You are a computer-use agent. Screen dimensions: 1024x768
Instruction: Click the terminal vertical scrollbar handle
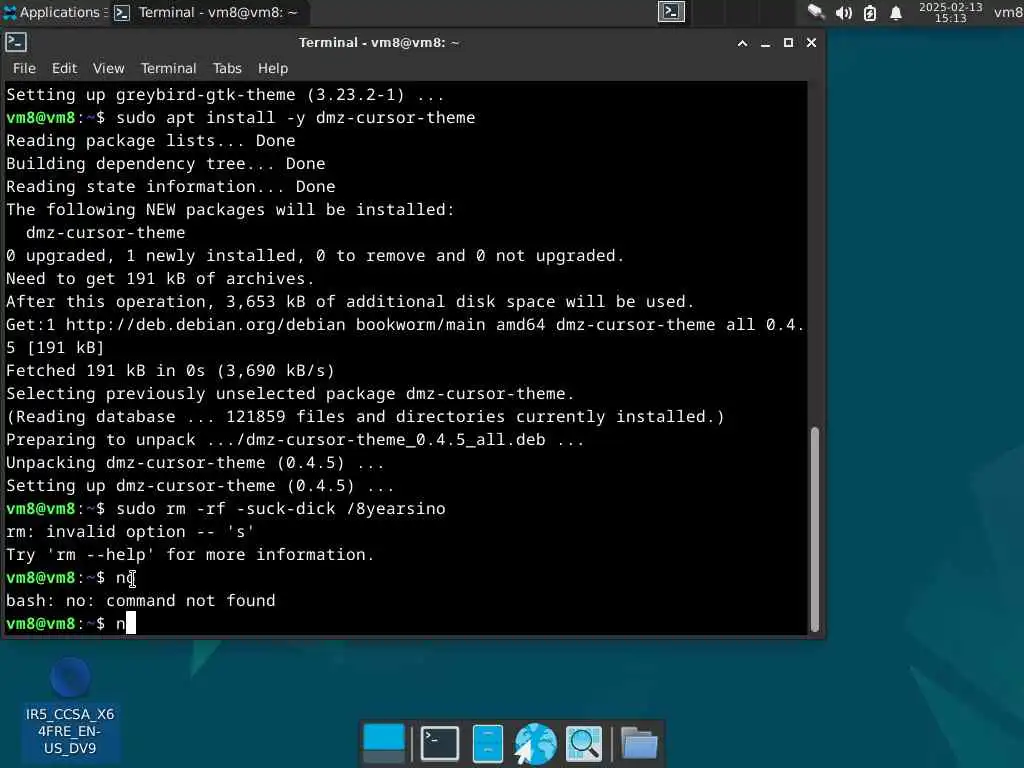pyautogui.click(x=814, y=529)
